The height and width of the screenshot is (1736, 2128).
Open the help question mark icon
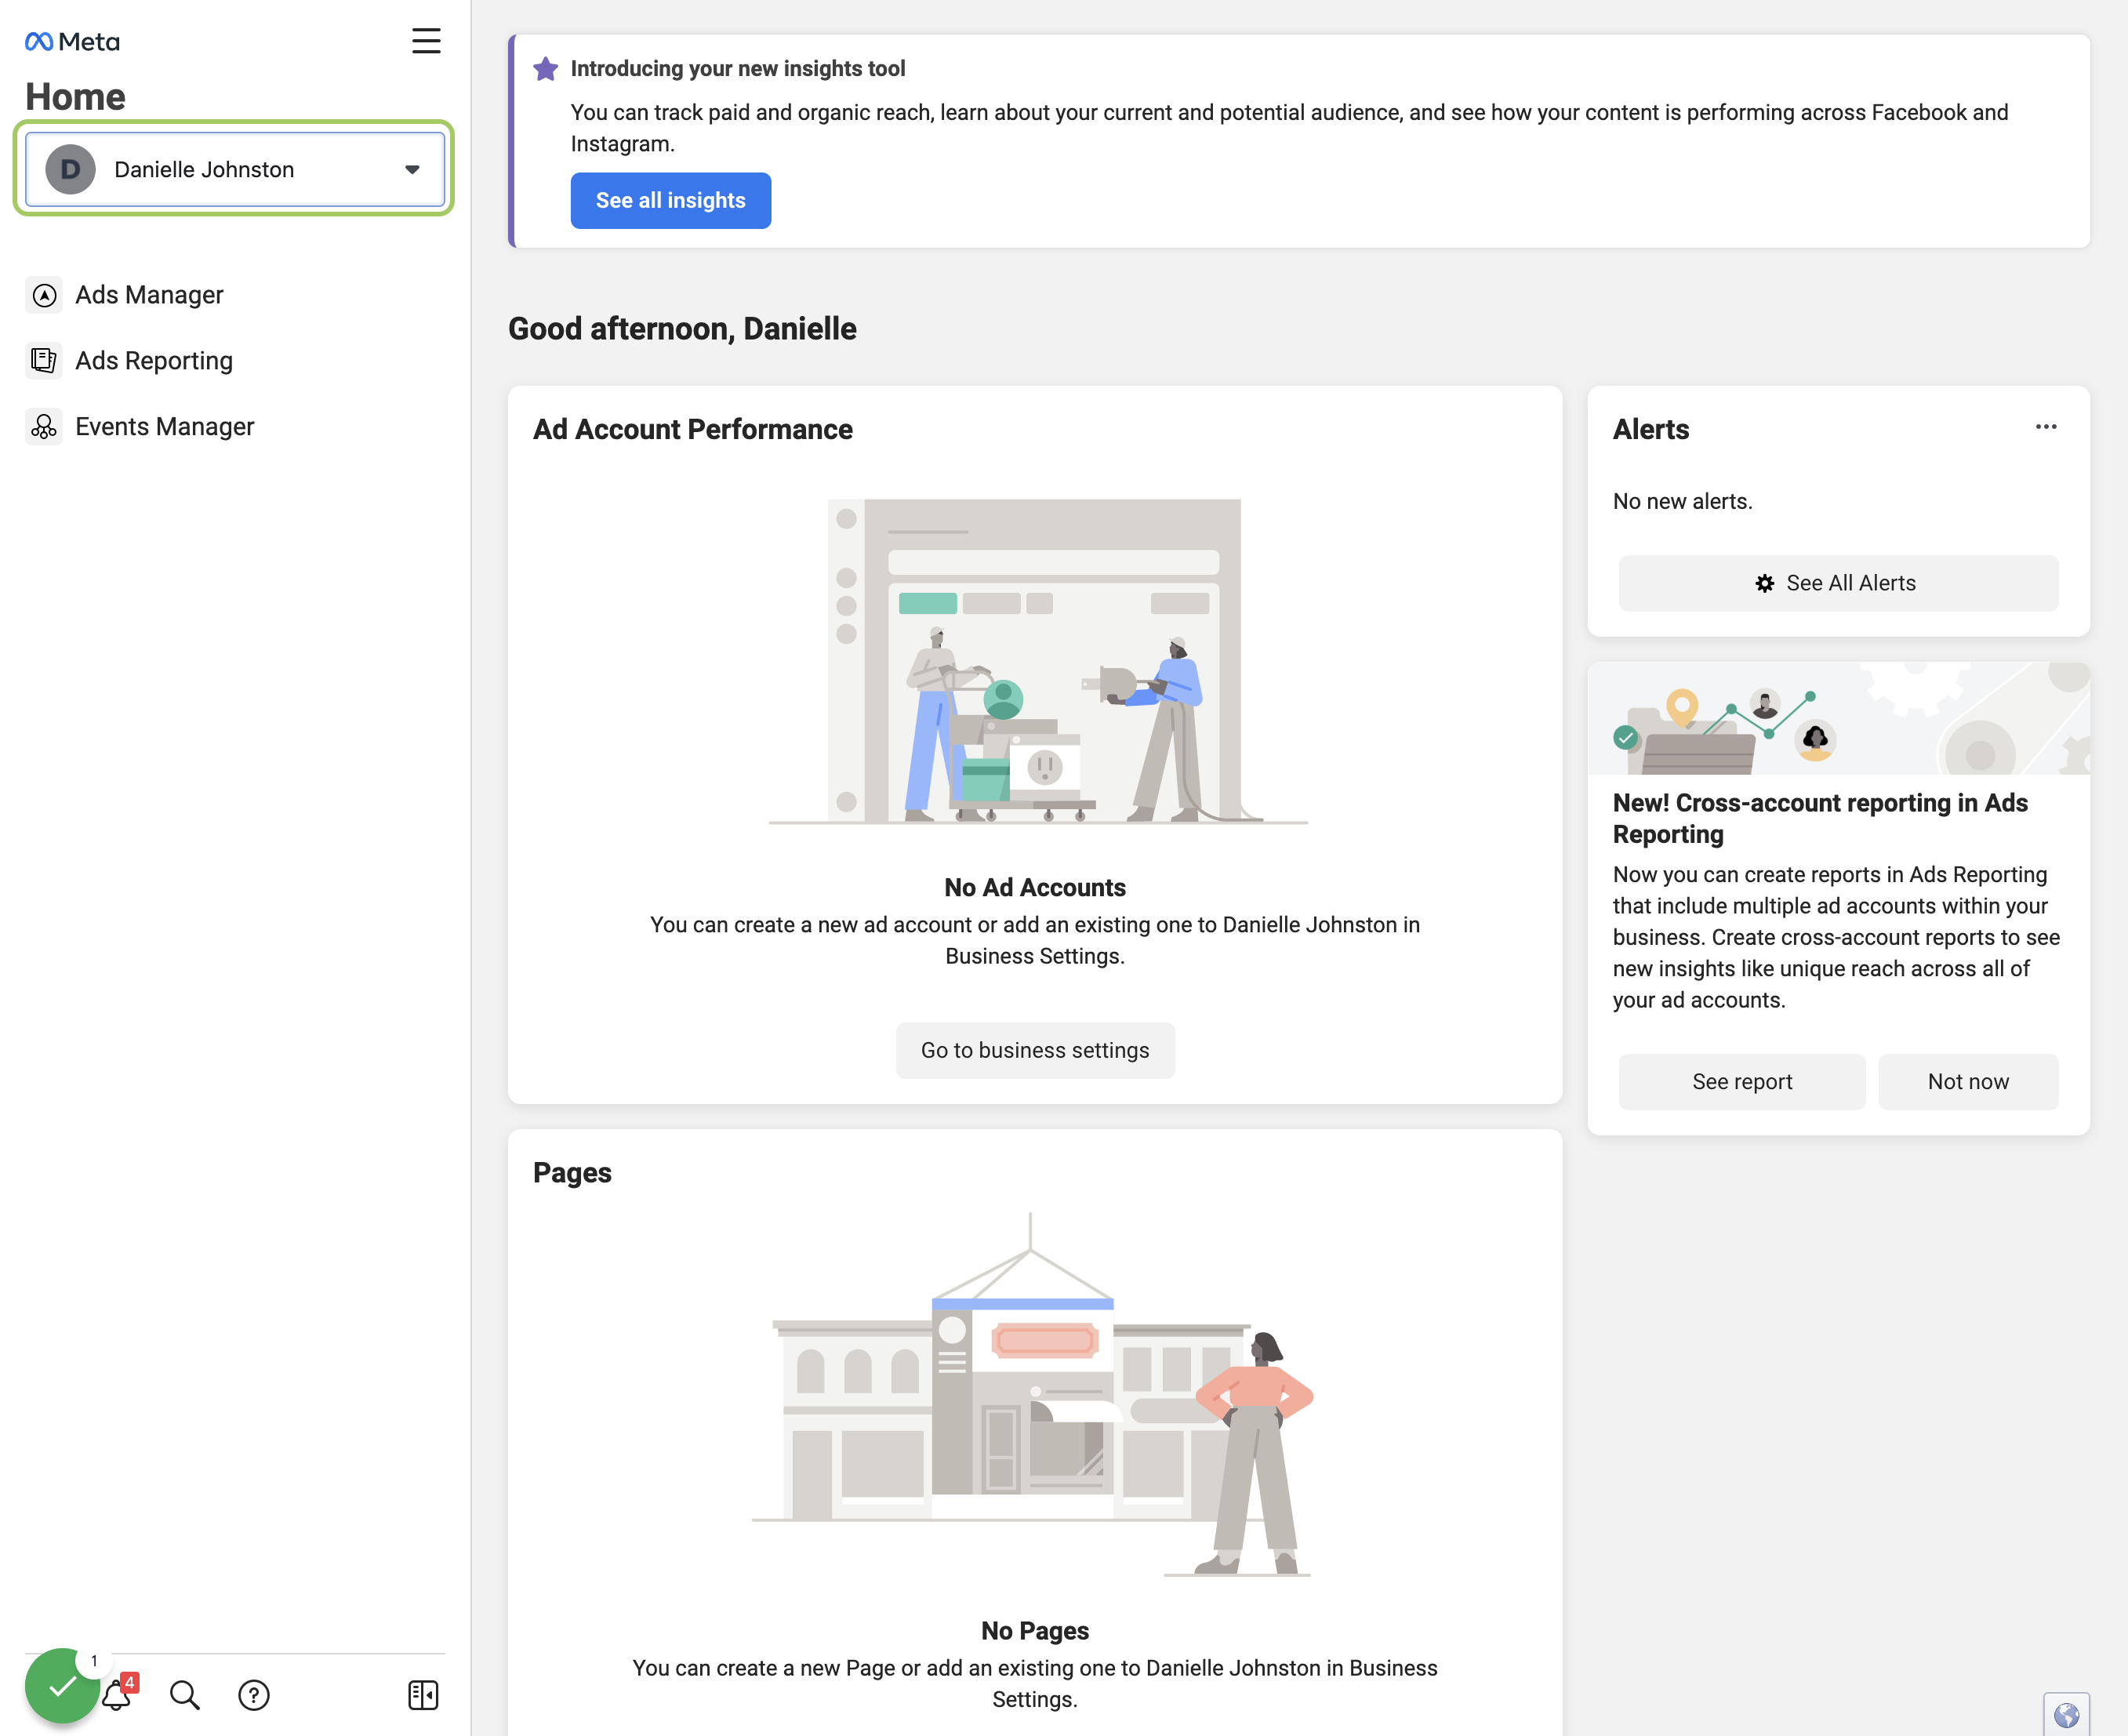[254, 1695]
